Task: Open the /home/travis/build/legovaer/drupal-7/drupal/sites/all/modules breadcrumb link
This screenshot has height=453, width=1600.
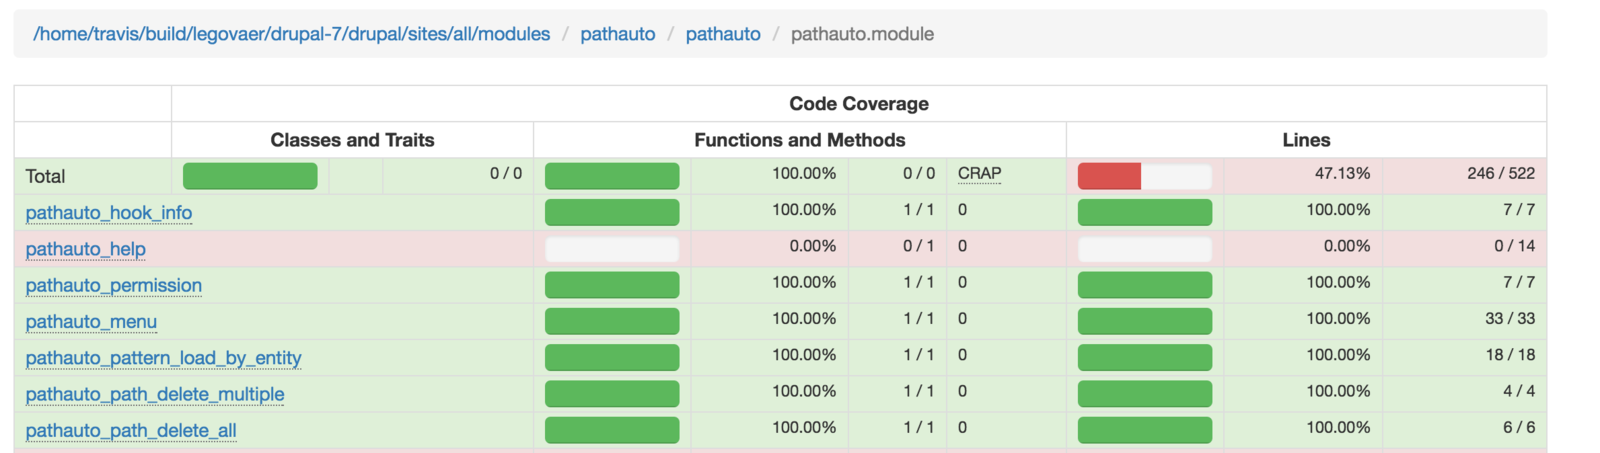Action: (292, 34)
